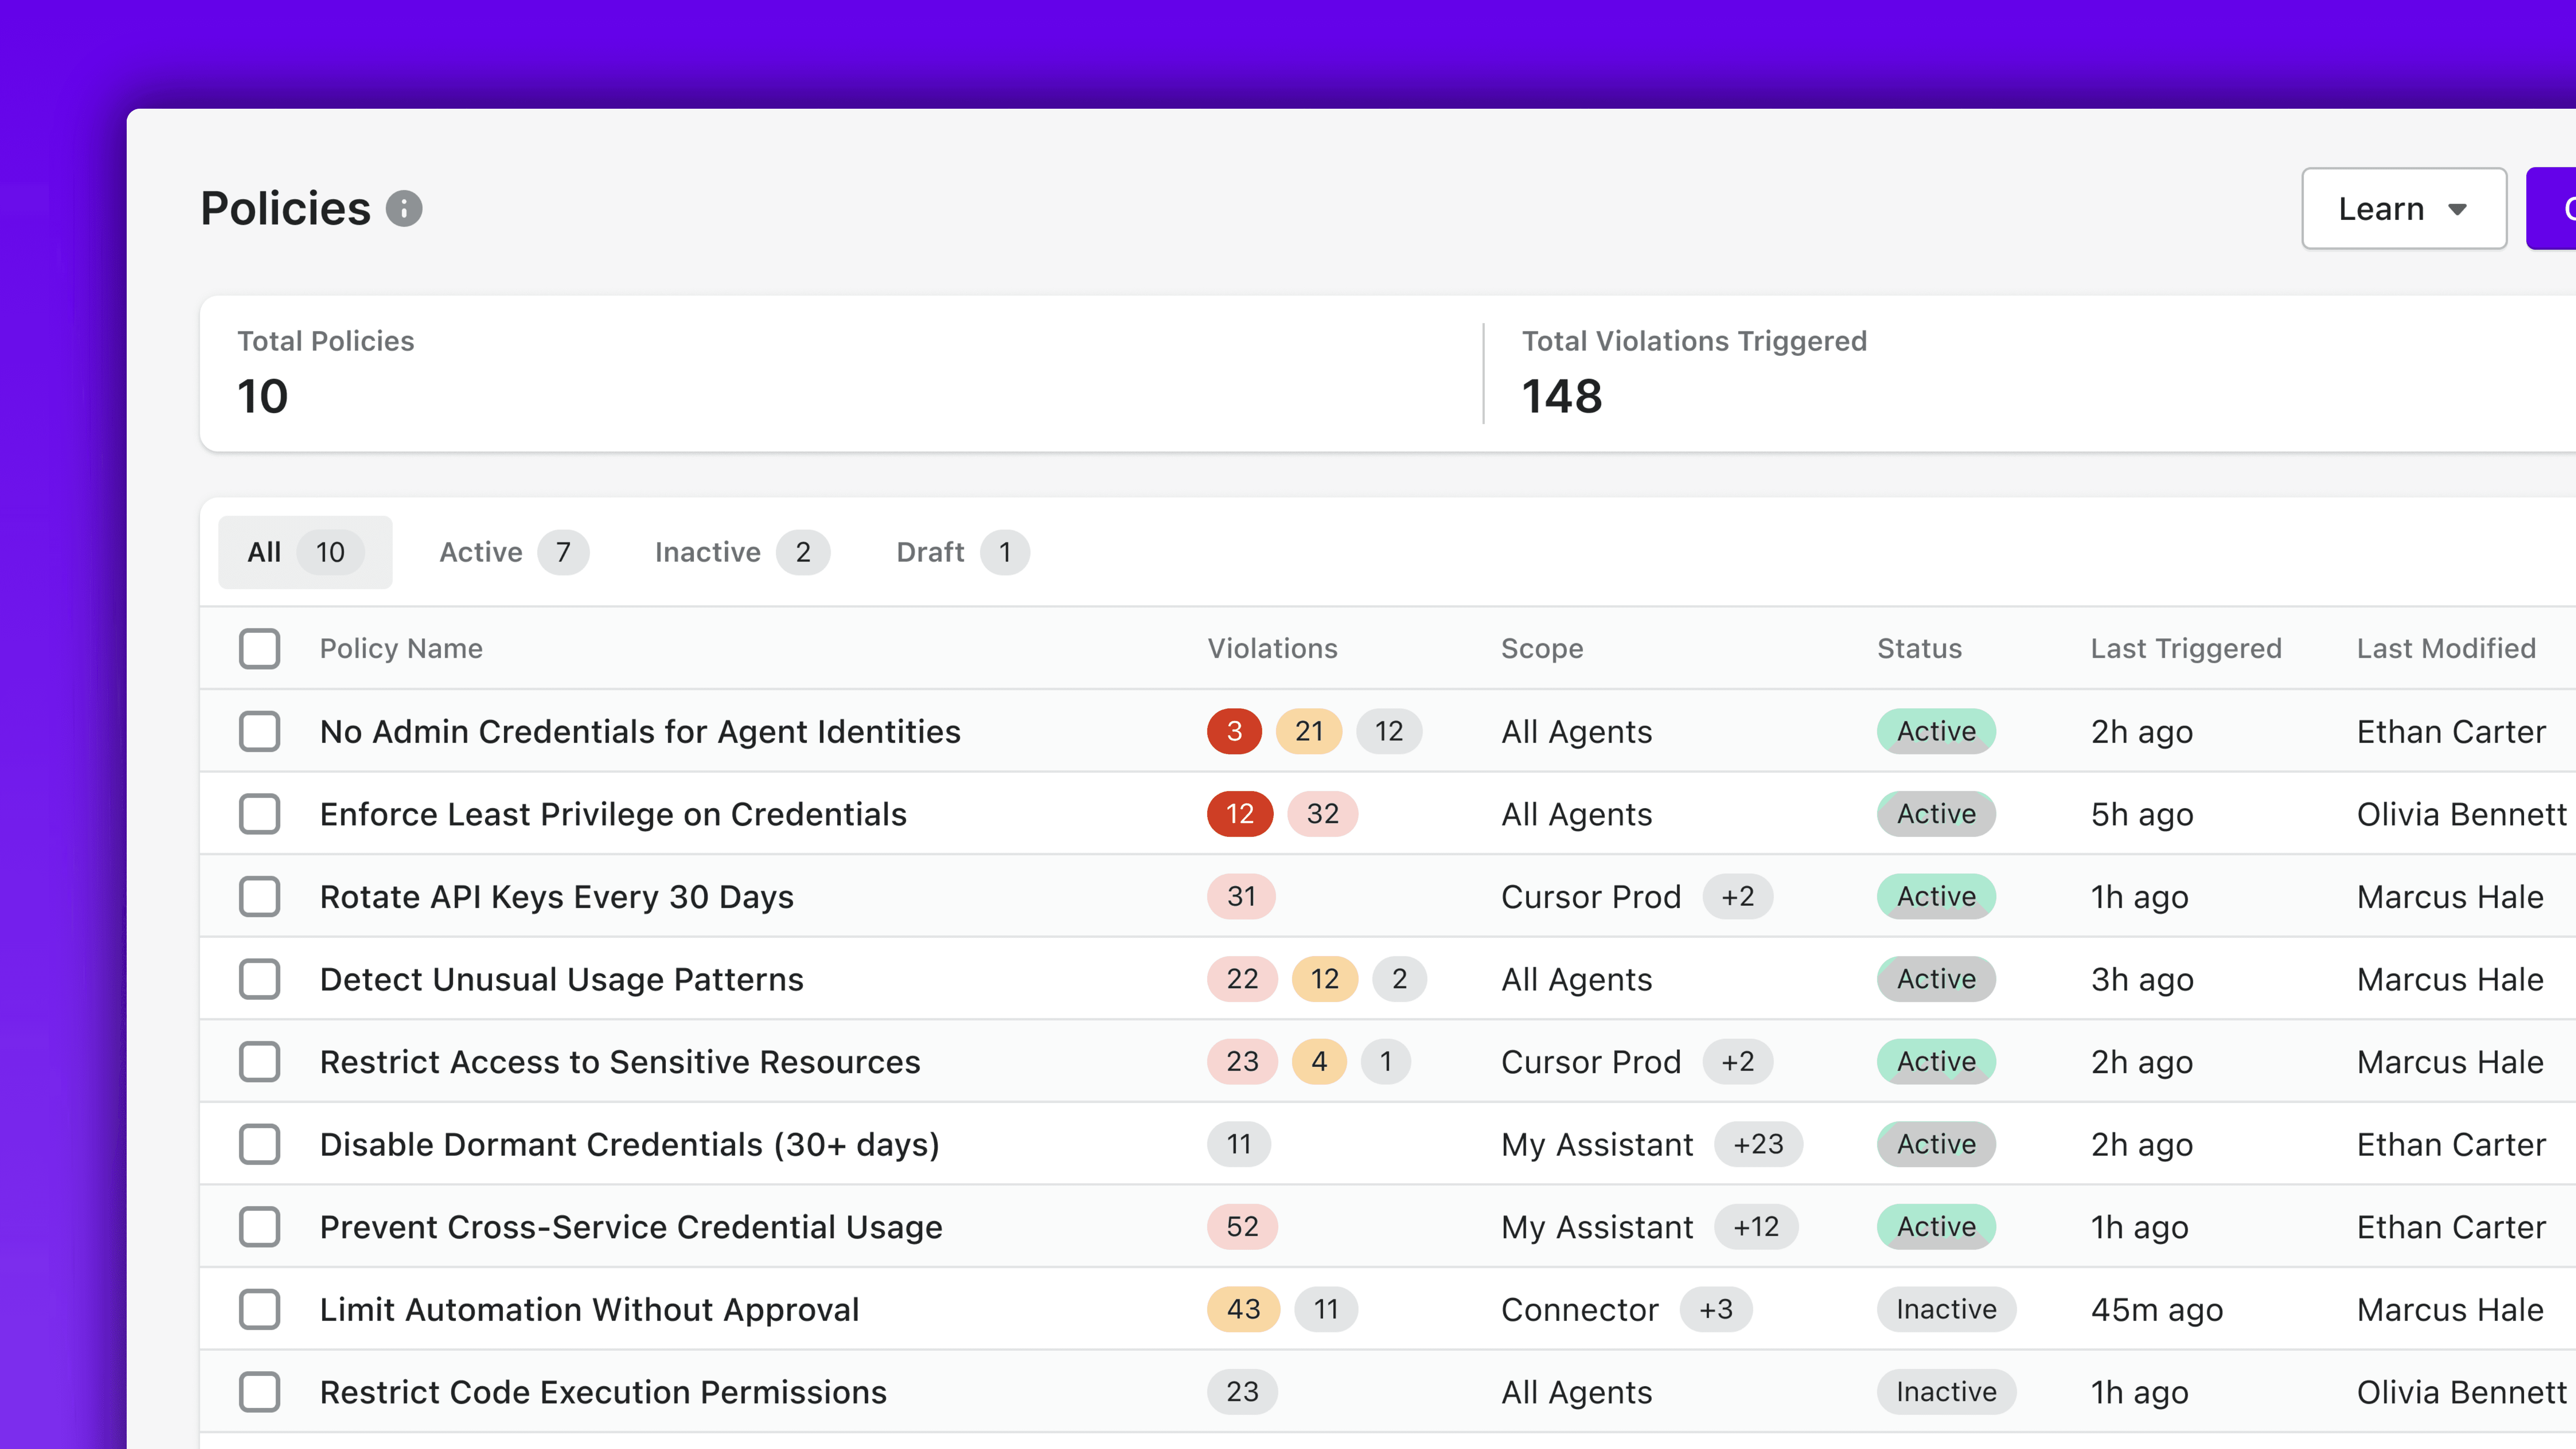Click Ethan Carter in the No Admin Credentials row
The image size is (2576, 1449).
2451,731
